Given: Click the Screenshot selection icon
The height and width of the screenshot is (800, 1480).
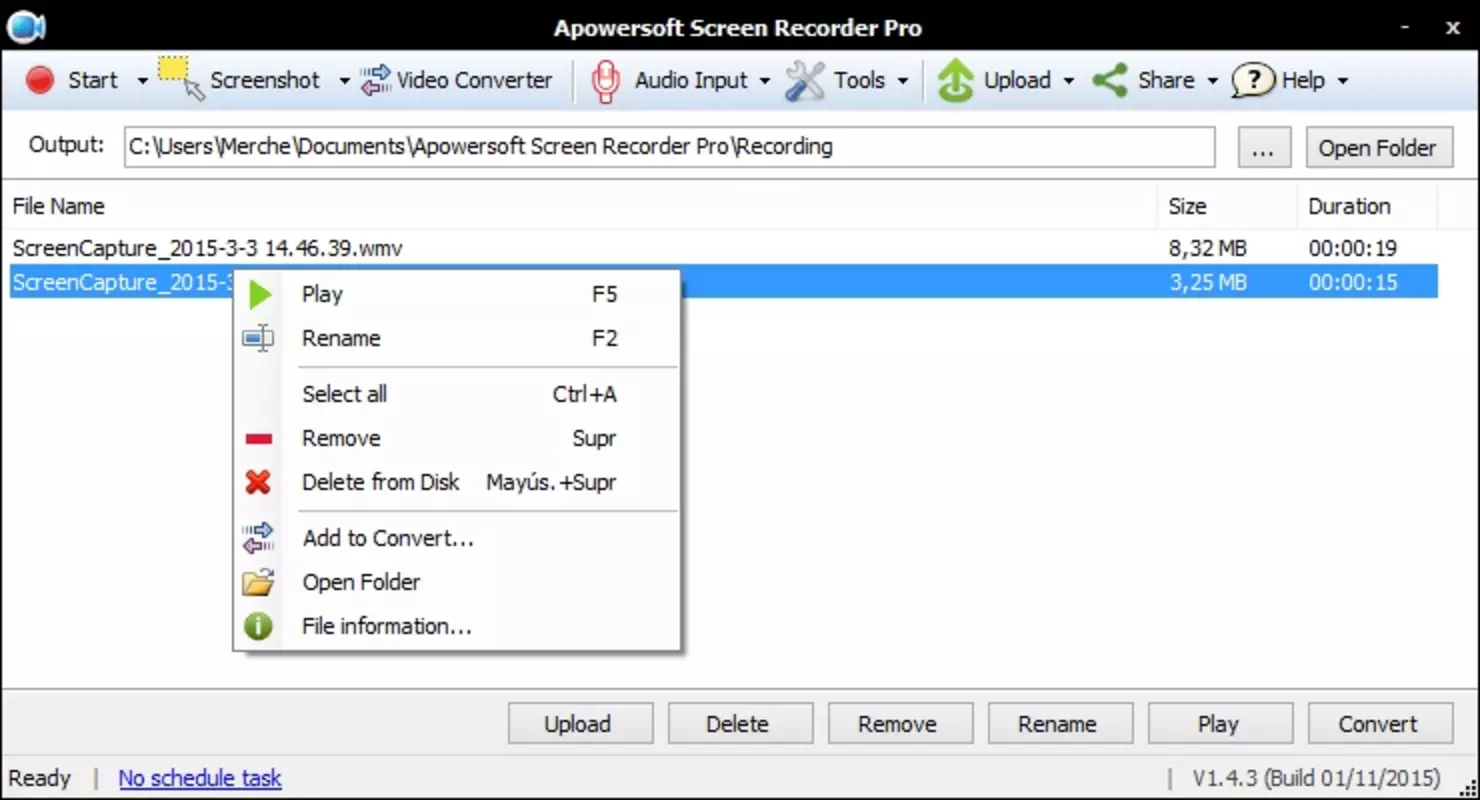Looking at the screenshot, I should pos(181,79).
